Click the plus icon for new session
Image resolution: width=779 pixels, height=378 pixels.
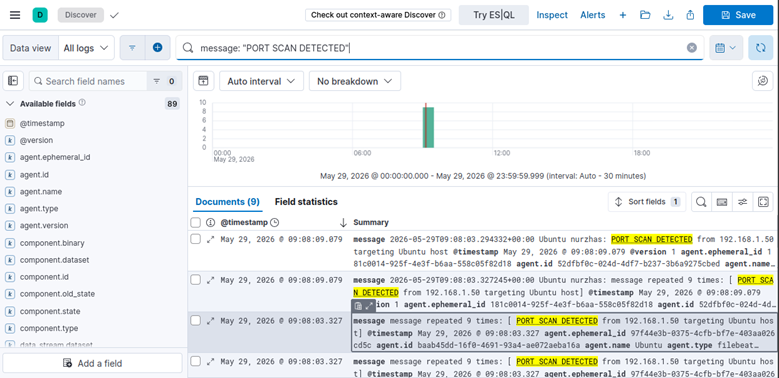pos(623,15)
